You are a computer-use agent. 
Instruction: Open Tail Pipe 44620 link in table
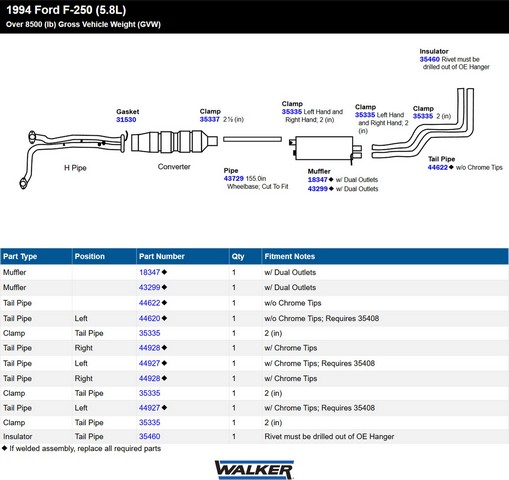click(x=149, y=318)
